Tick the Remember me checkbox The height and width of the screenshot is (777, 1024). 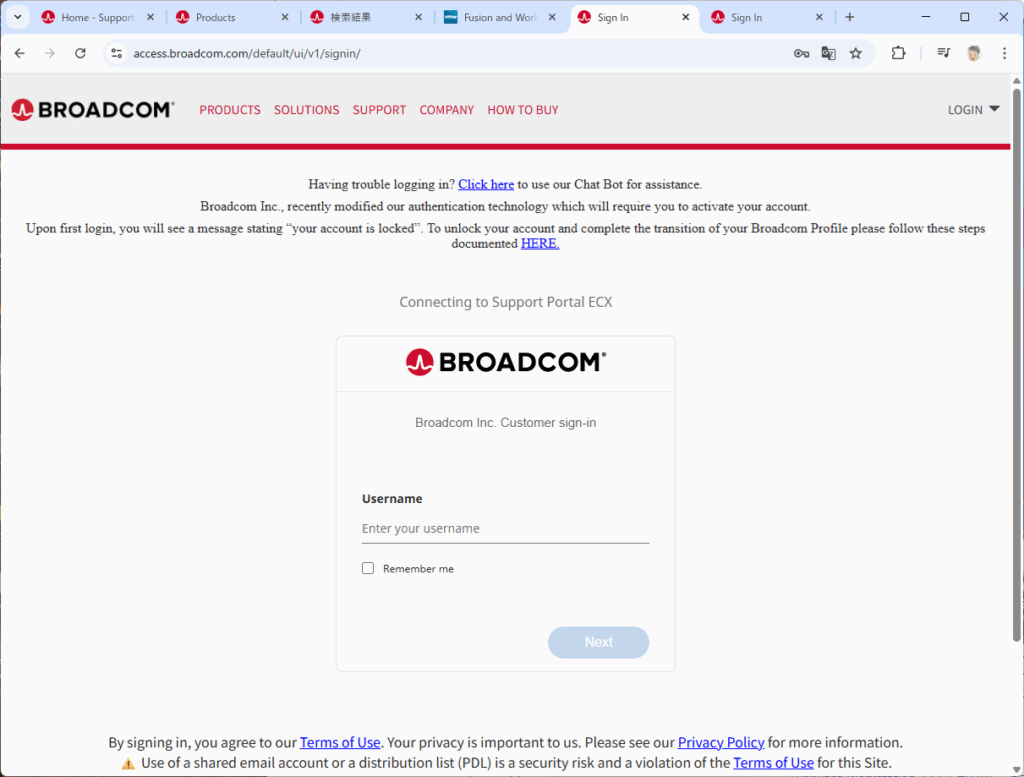pyautogui.click(x=368, y=568)
